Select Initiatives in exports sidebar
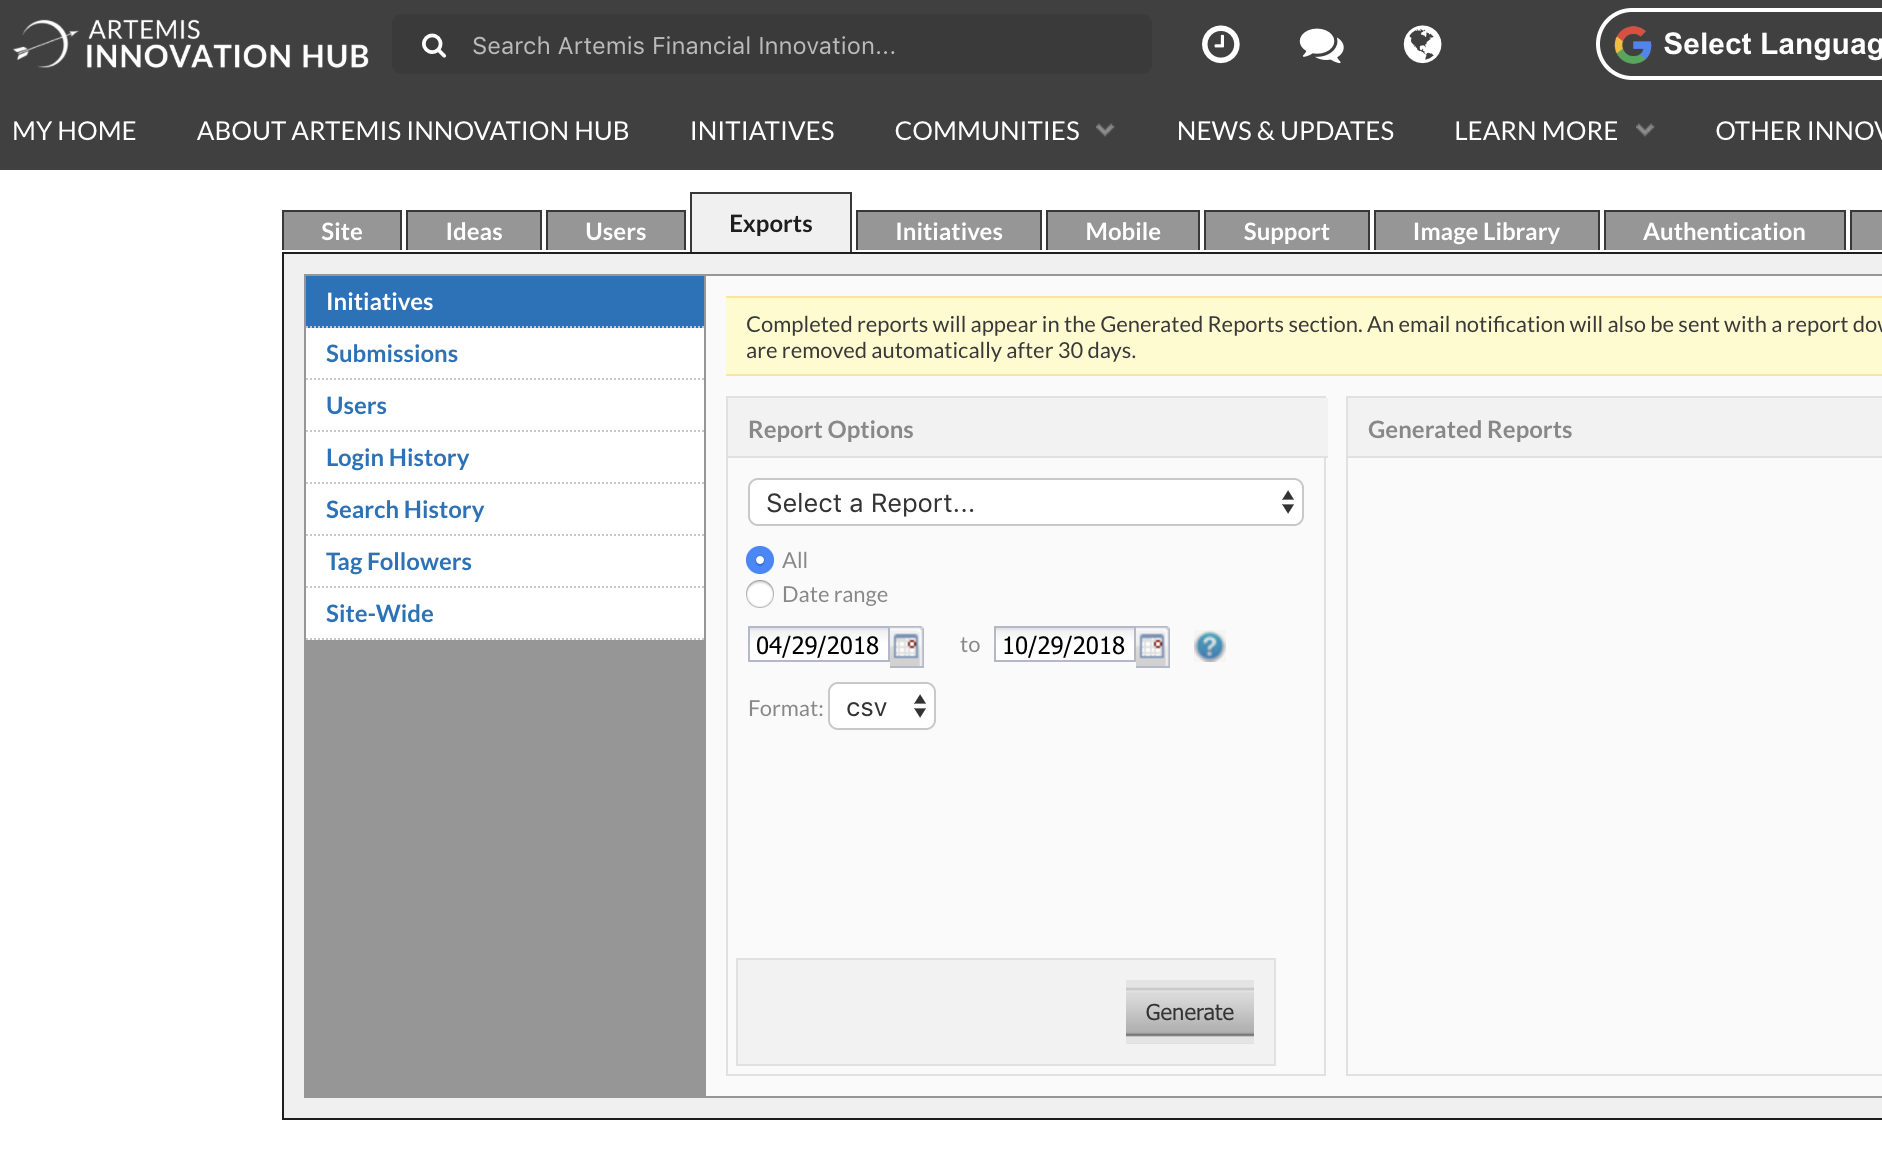Viewport: 1882px width, 1164px height. pyautogui.click(x=505, y=301)
